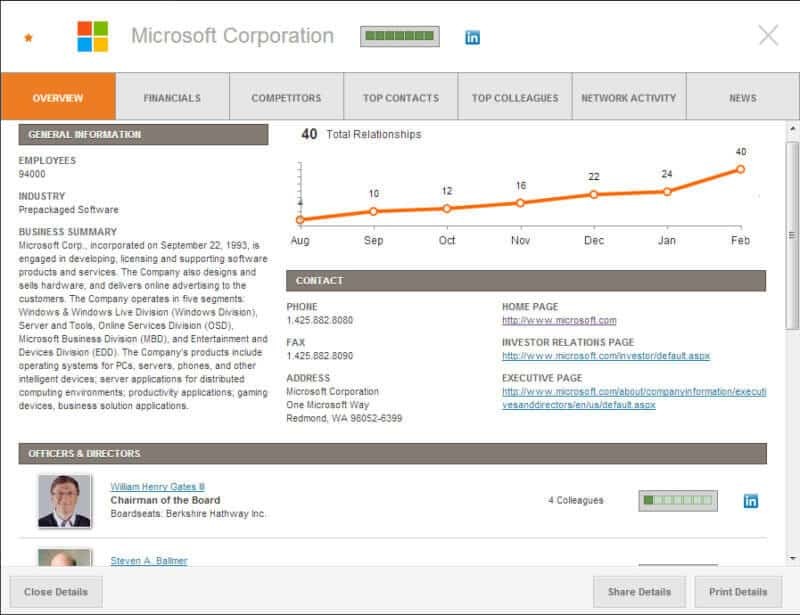The width and height of the screenshot is (800, 615).
Task: Click the Share Details button
Action: coord(638,592)
